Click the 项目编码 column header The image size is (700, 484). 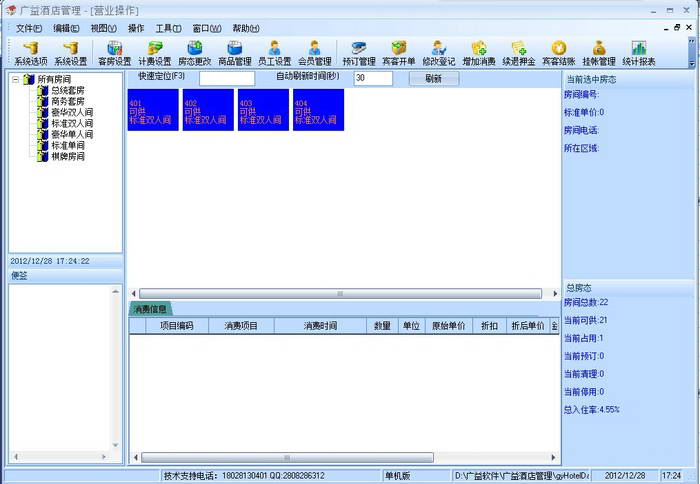(x=177, y=326)
